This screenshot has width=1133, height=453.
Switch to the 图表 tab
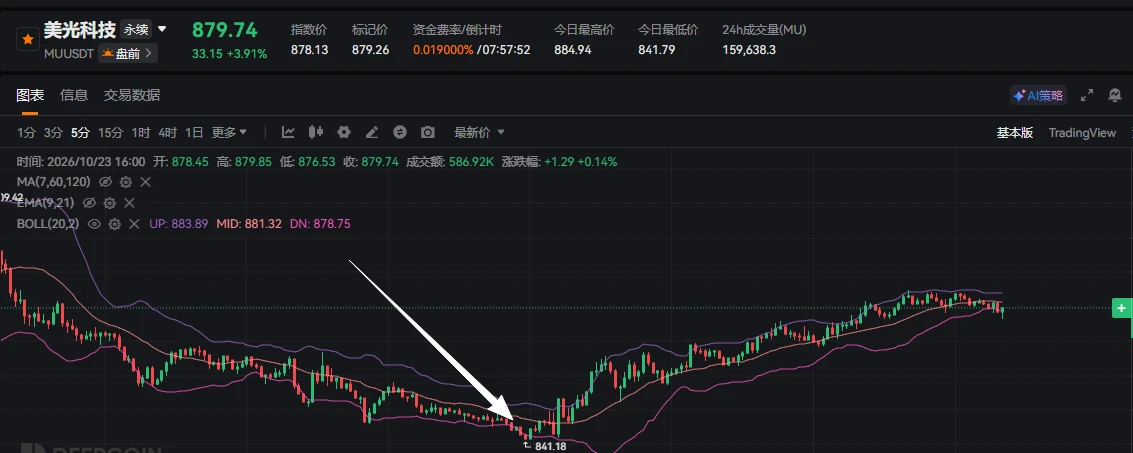point(30,95)
